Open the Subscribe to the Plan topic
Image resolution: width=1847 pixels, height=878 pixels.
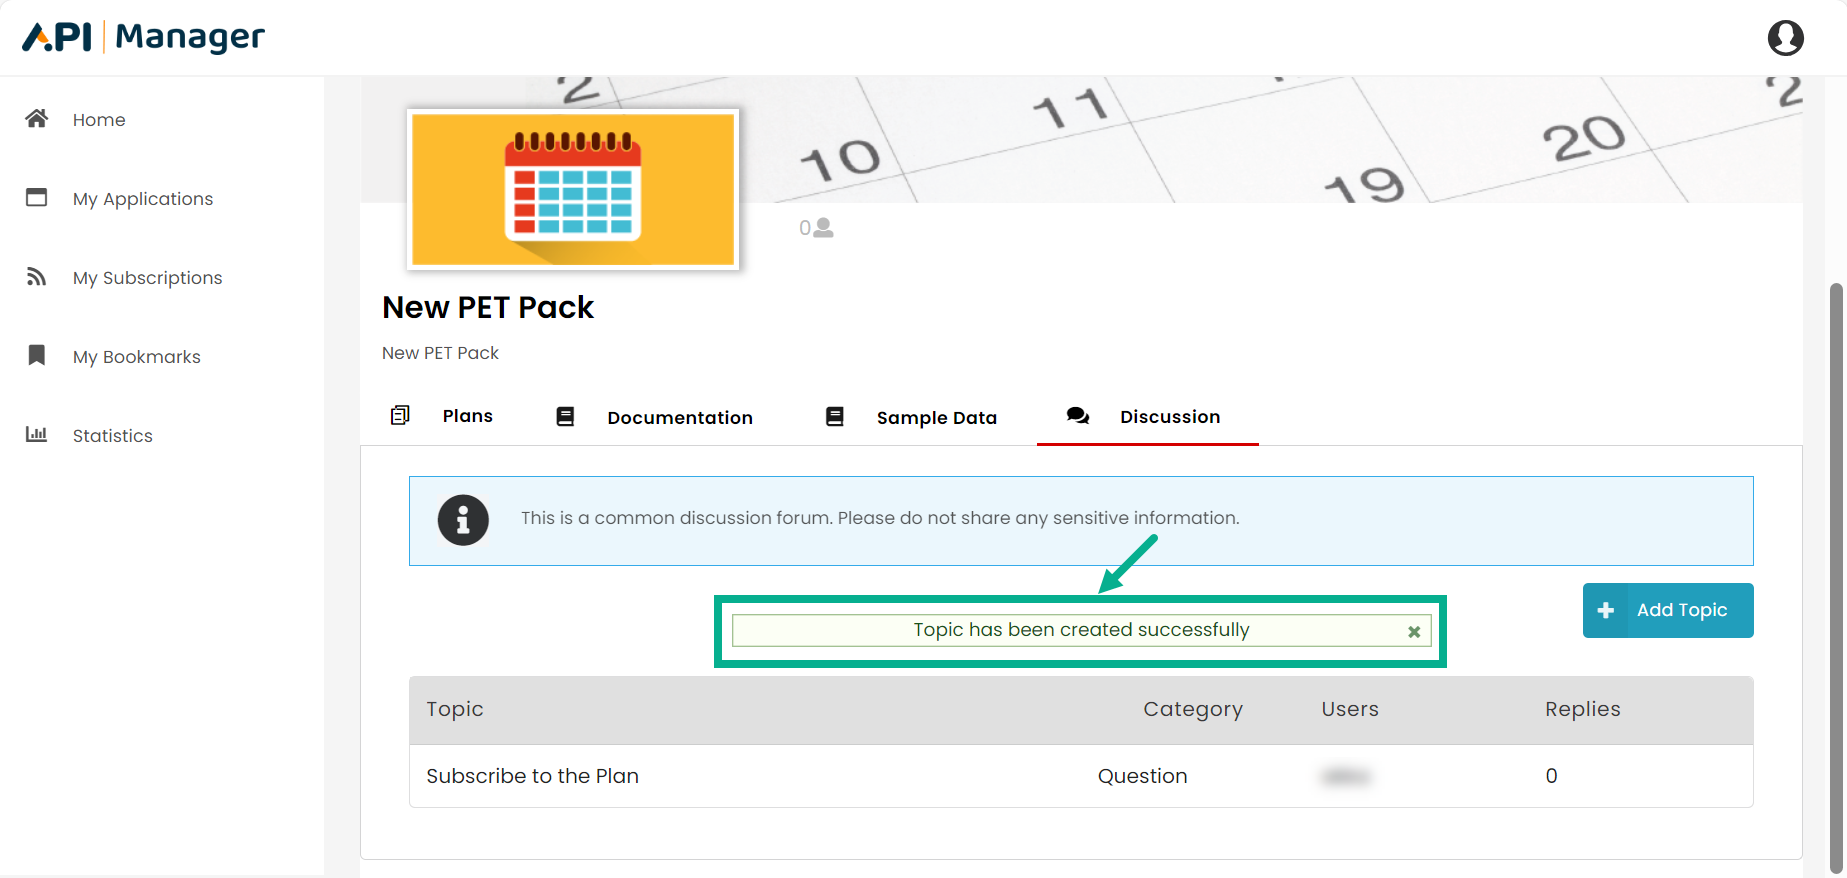click(x=532, y=776)
